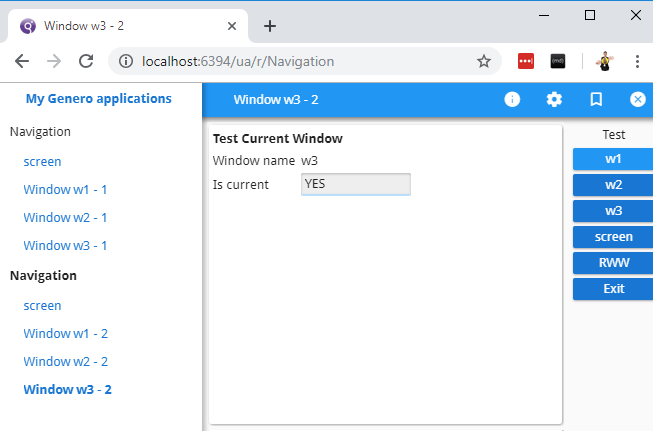Select Window w2 - 2 in sidebar
653x431 pixels.
(x=65, y=361)
